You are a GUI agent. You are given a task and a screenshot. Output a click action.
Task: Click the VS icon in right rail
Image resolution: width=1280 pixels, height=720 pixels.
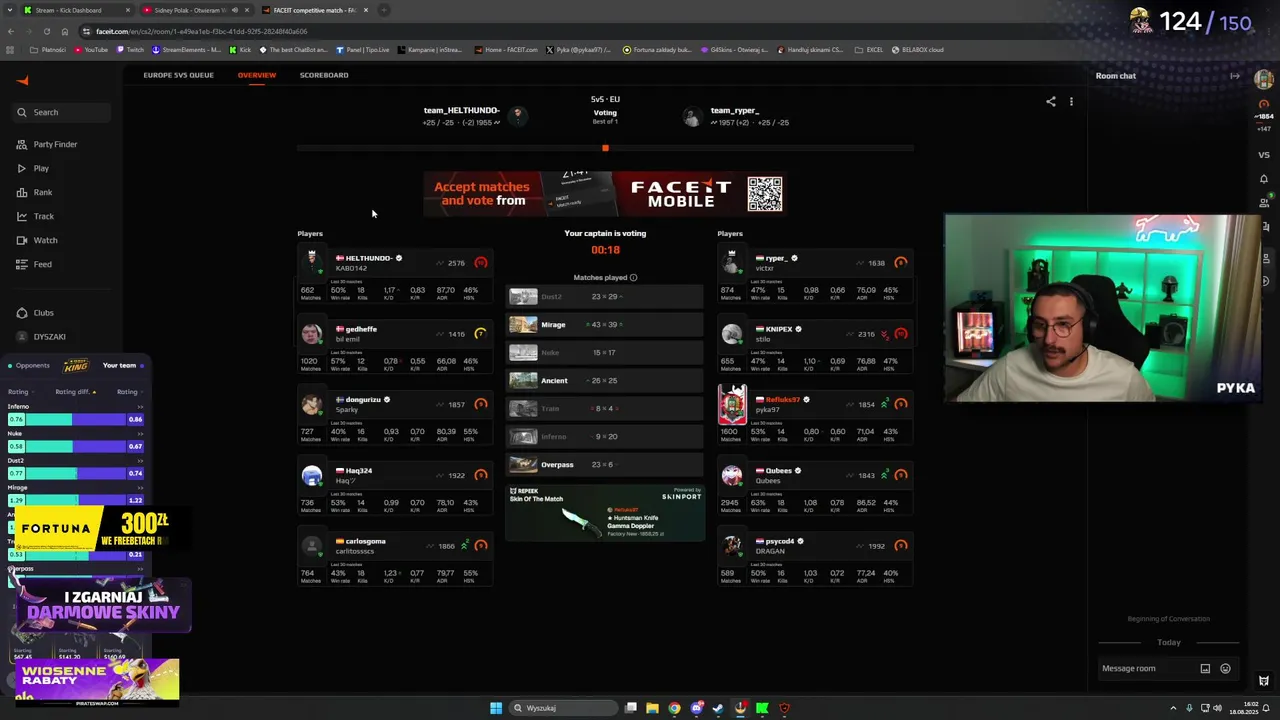pyautogui.click(x=1264, y=155)
